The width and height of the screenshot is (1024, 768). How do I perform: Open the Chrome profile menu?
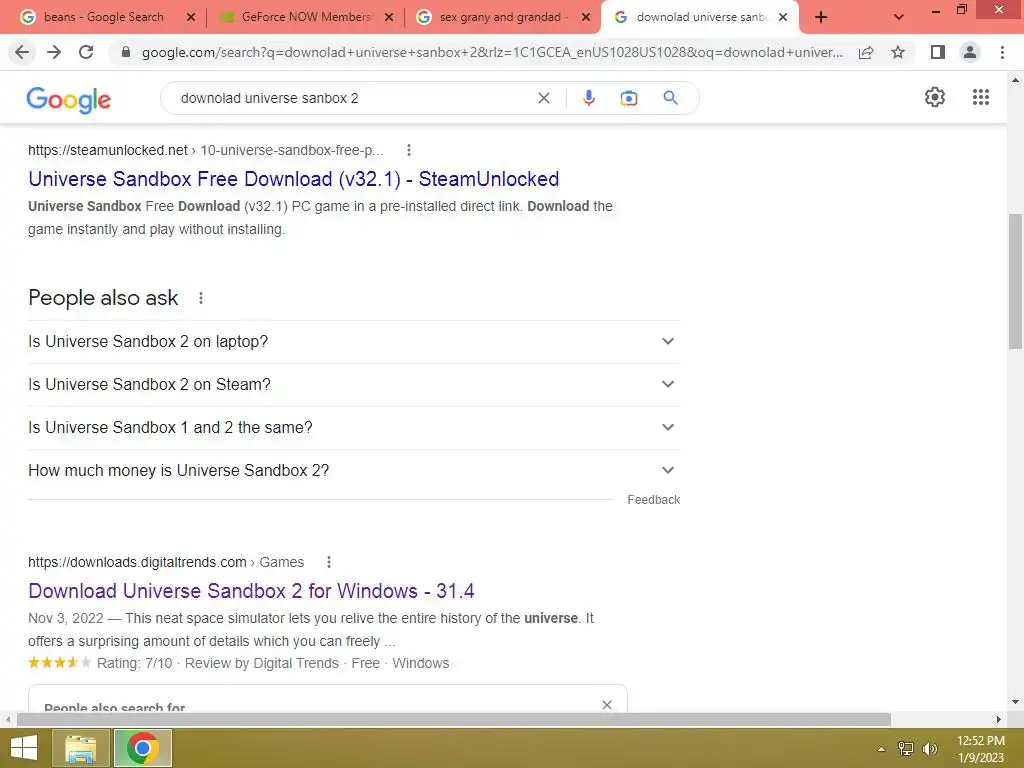click(970, 52)
